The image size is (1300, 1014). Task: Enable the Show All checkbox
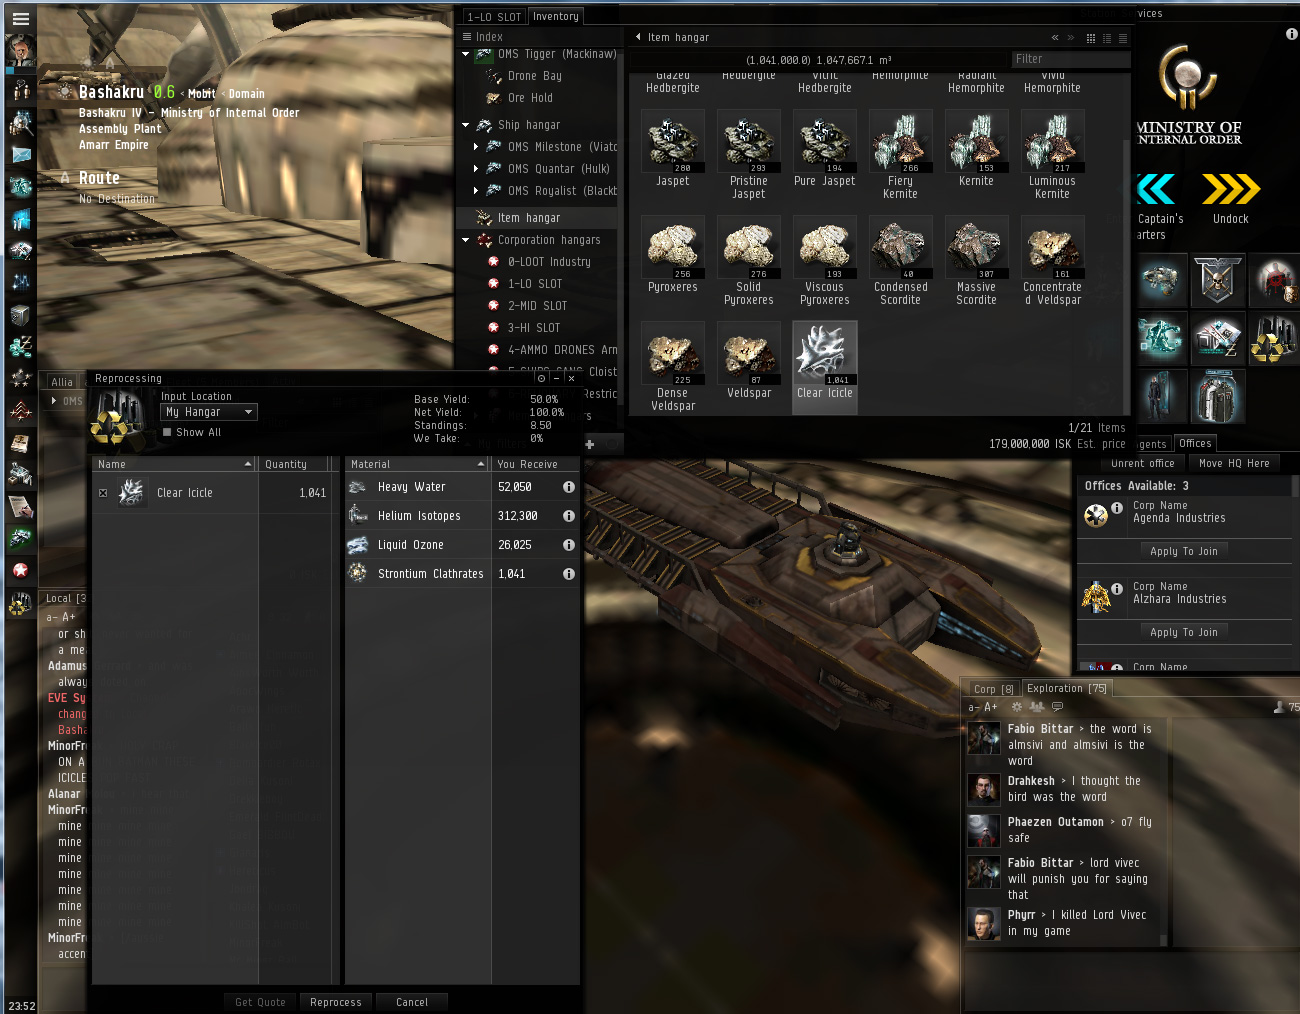tap(167, 432)
